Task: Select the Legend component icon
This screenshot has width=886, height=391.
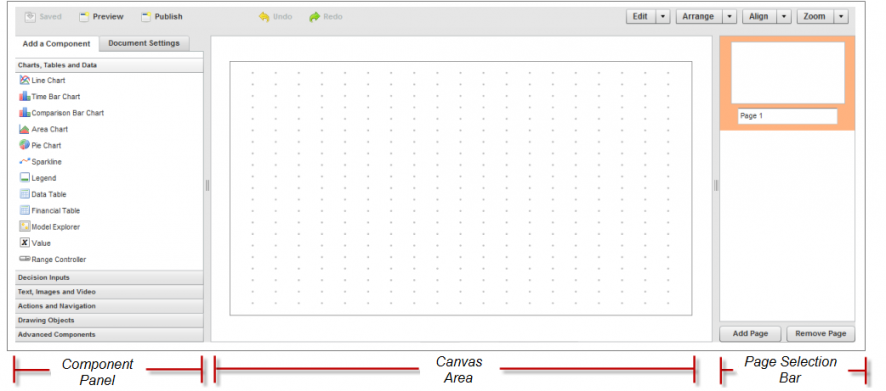Action: pyautogui.click(x=24, y=178)
